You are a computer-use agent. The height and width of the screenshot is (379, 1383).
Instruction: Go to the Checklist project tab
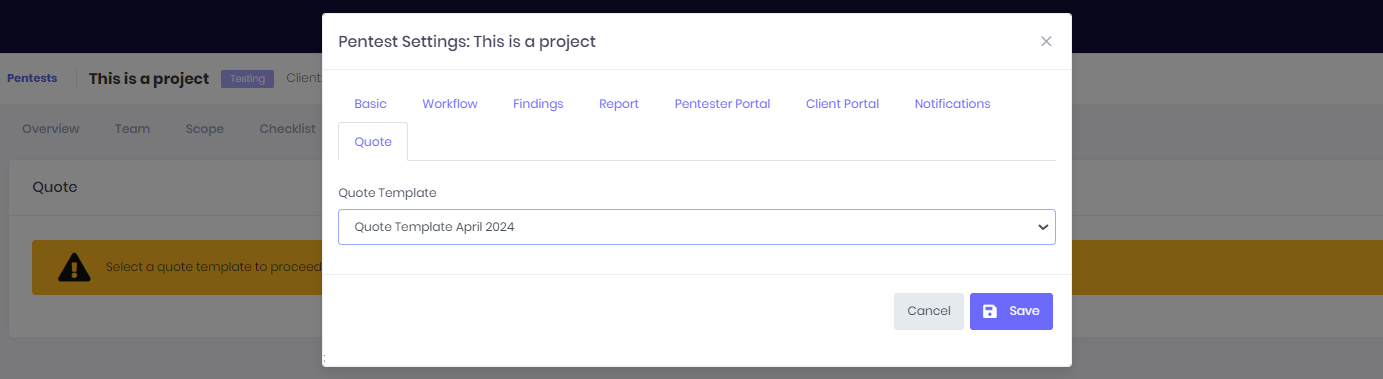coord(287,129)
